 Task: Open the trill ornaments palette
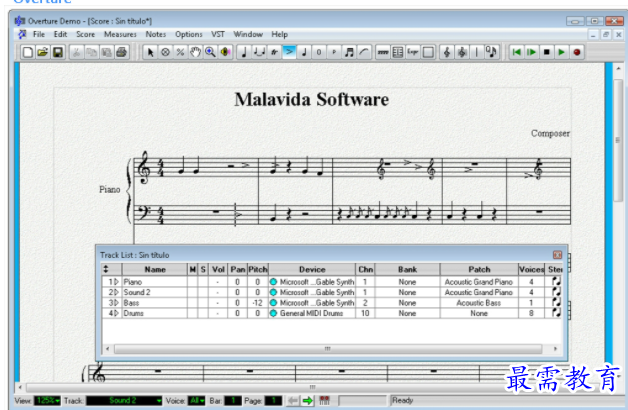(274, 52)
